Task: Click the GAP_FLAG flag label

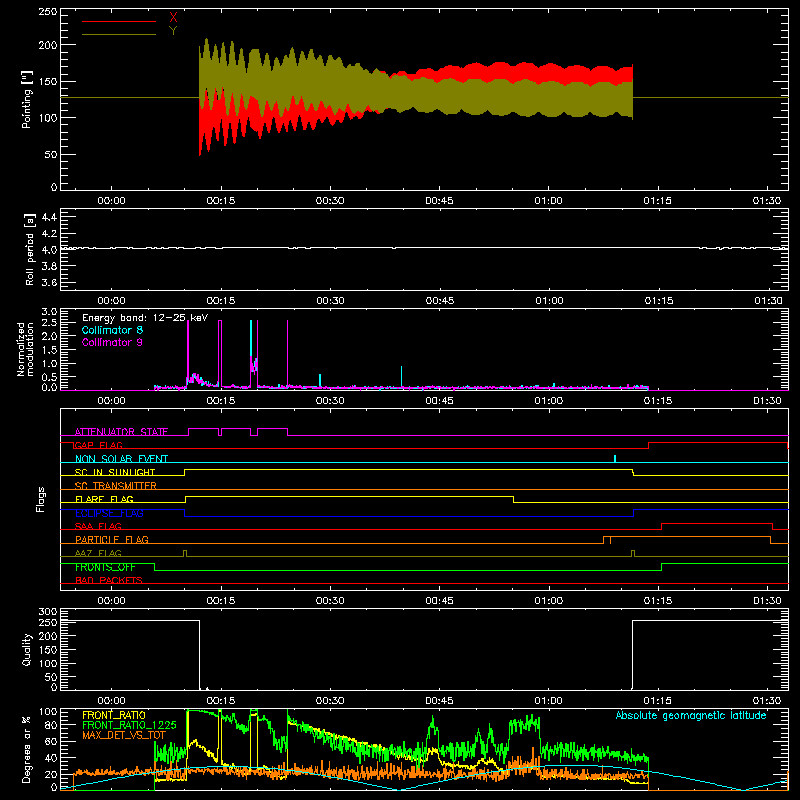Action: (x=98, y=445)
